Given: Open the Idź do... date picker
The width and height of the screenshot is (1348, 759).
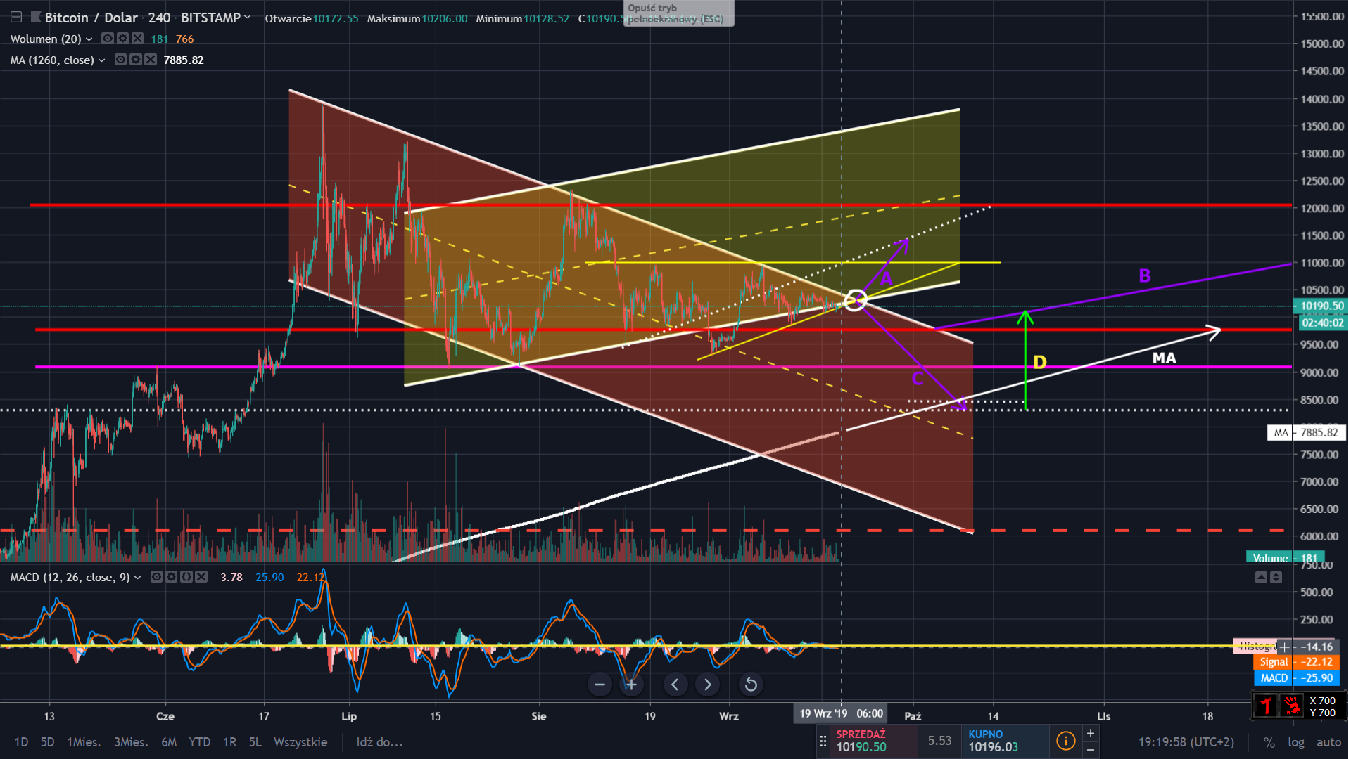Looking at the screenshot, I should click(x=381, y=742).
